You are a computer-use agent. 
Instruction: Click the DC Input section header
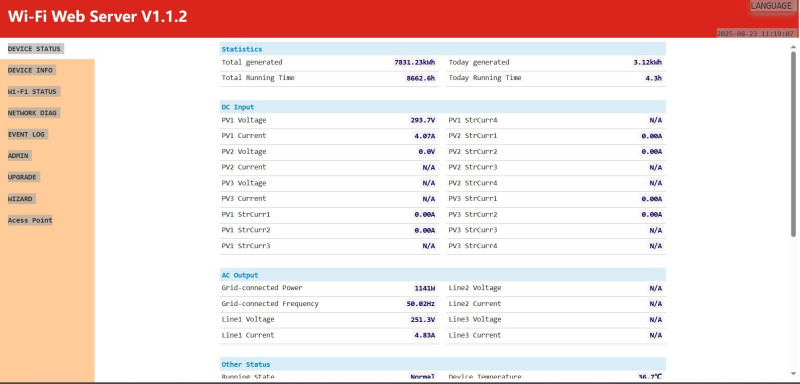tap(442, 107)
